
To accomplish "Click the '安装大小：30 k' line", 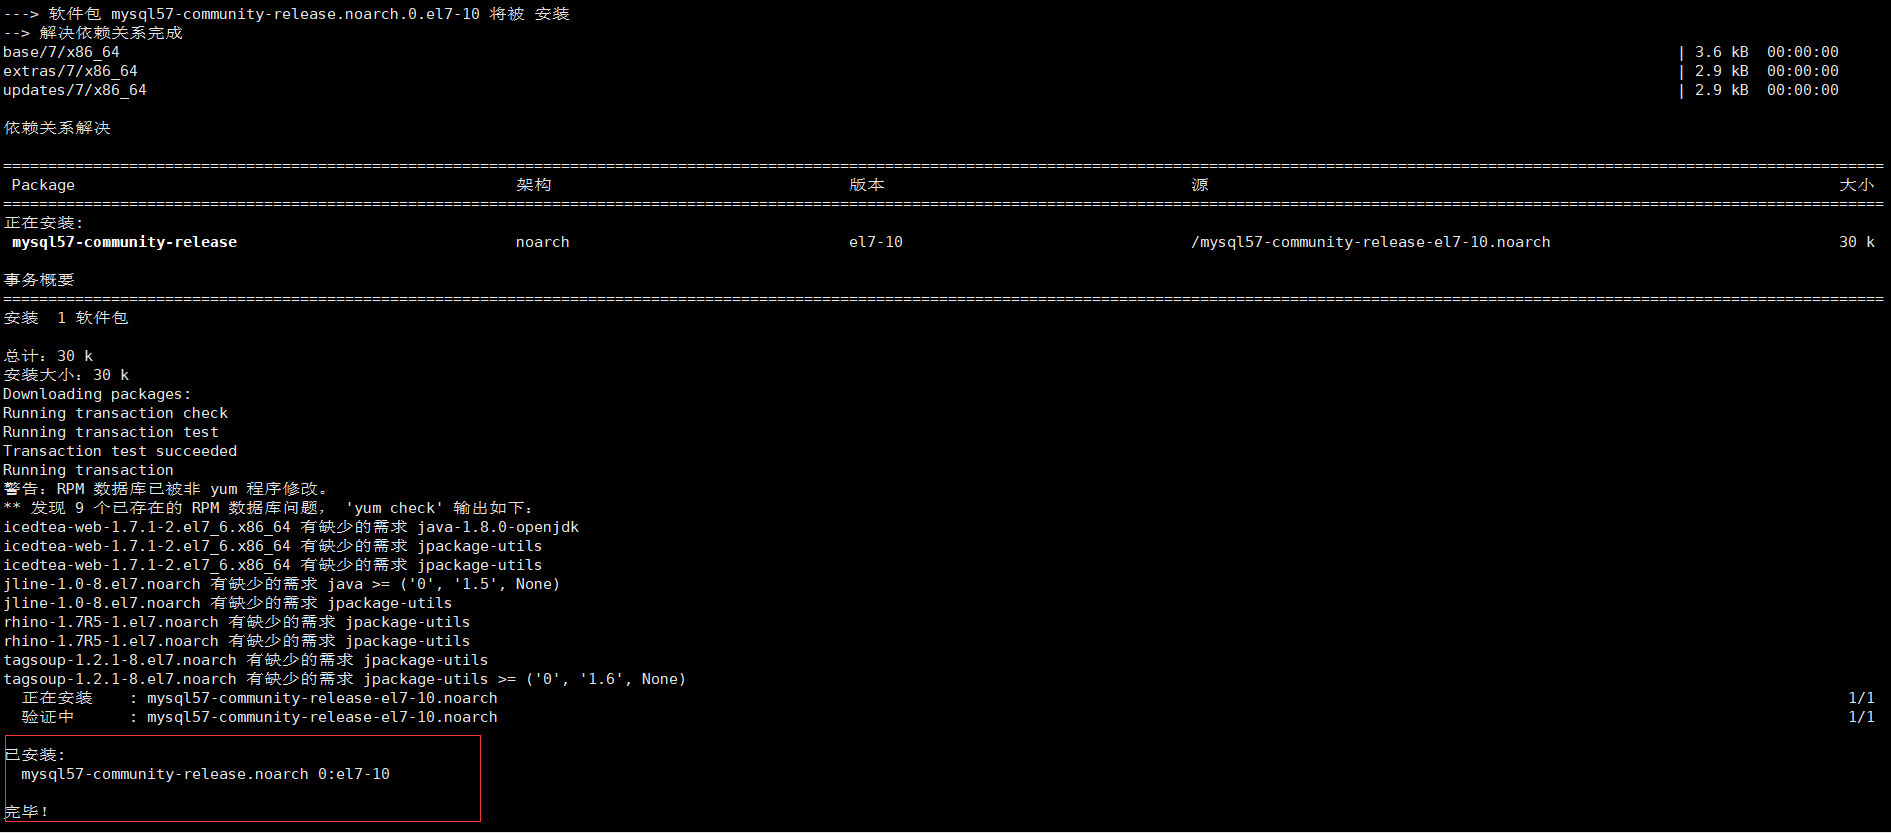I will click(66, 375).
